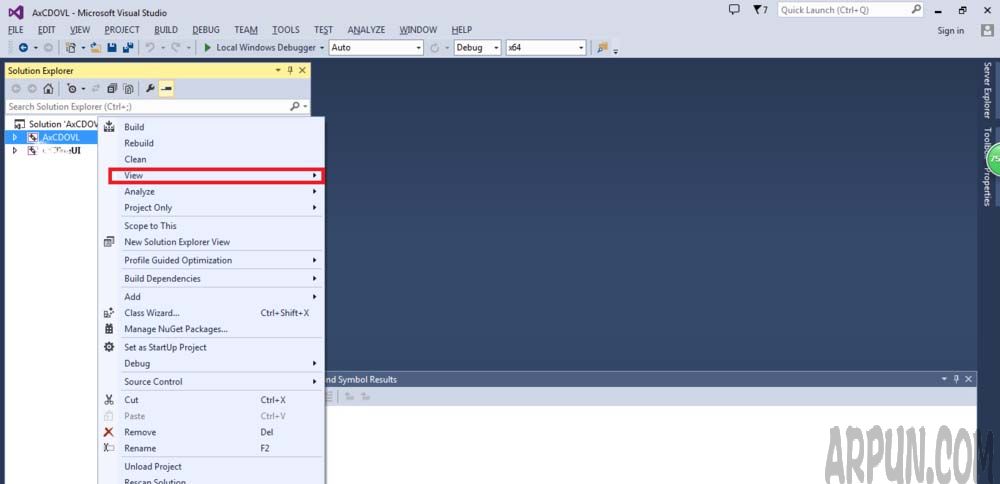Choose Unload Project from the context menu
1000x484 pixels.
pyautogui.click(x=212, y=466)
